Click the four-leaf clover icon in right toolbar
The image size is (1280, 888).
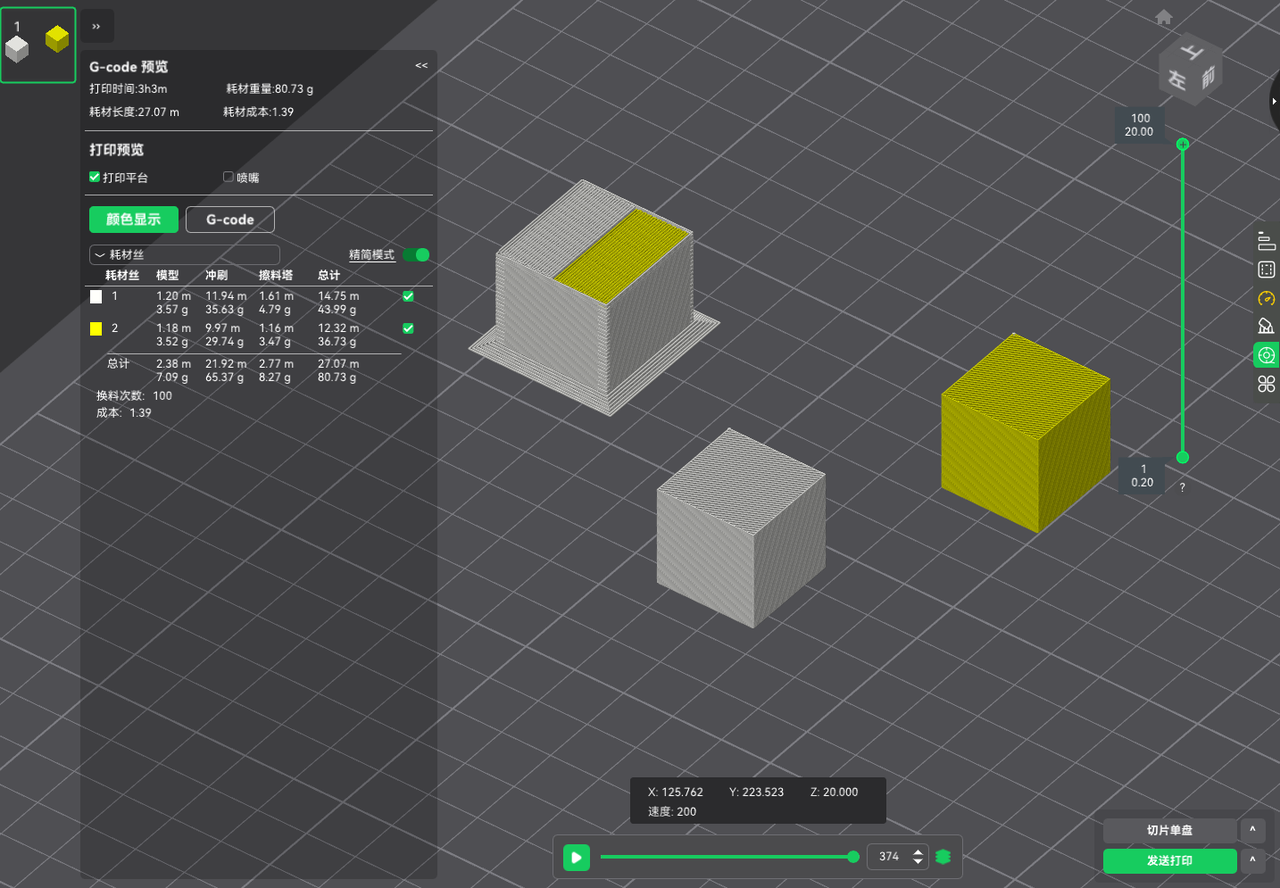point(1266,384)
